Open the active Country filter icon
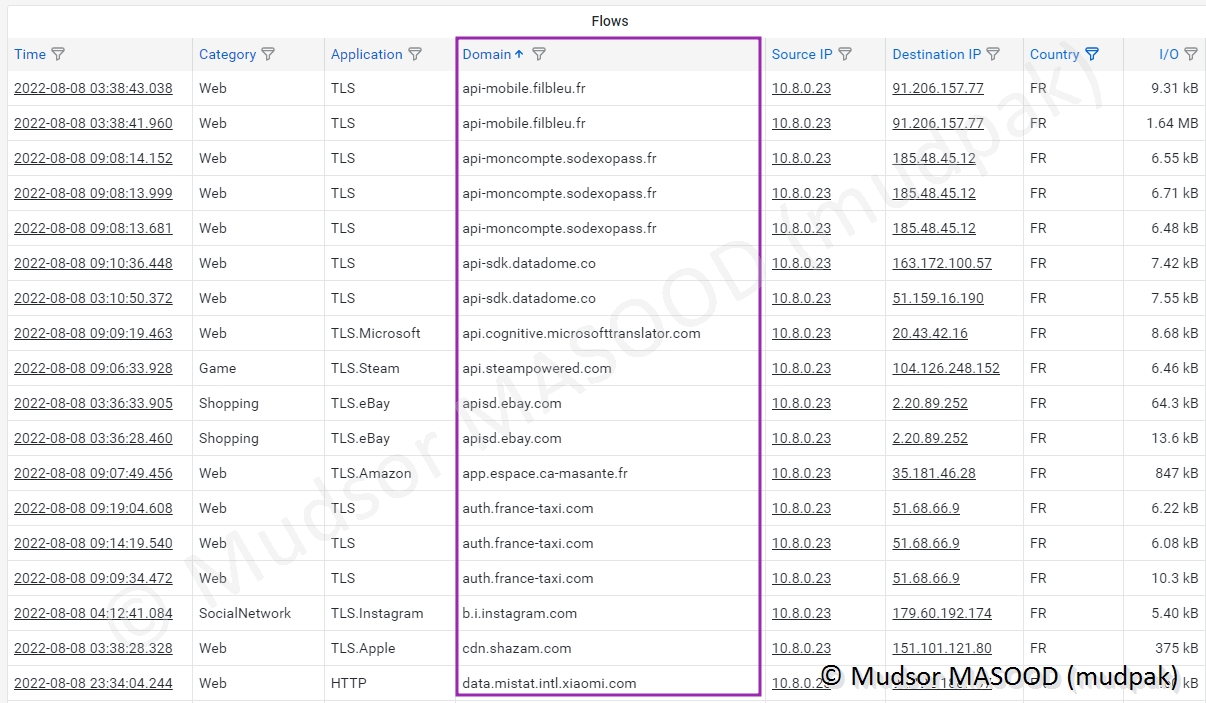The image size is (1206, 703). [1092, 54]
